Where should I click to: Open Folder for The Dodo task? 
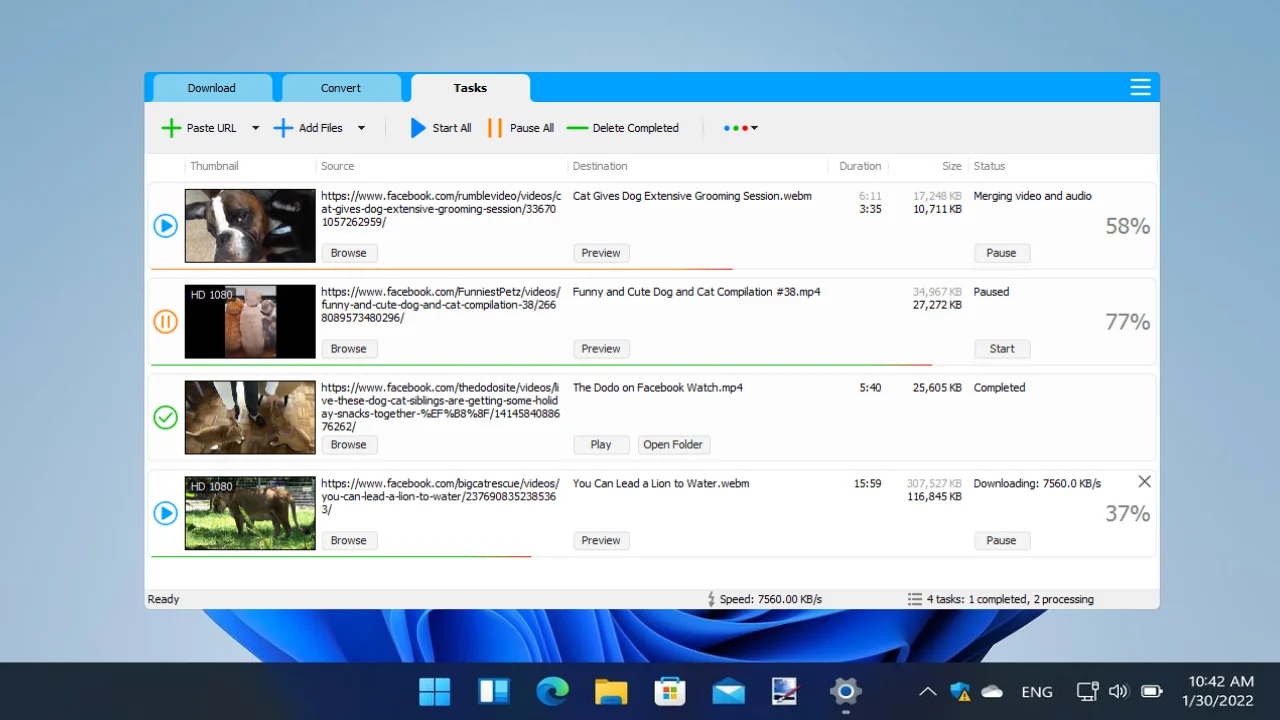[673, 445]
